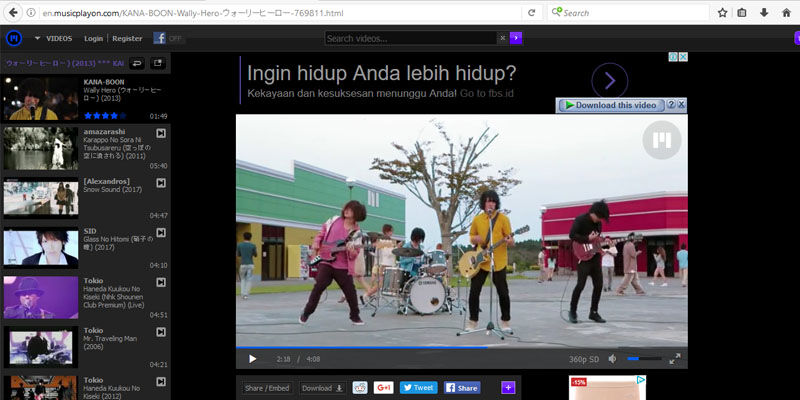
Task: Add video with purple plus button
Action: click(x=508, y=388)
